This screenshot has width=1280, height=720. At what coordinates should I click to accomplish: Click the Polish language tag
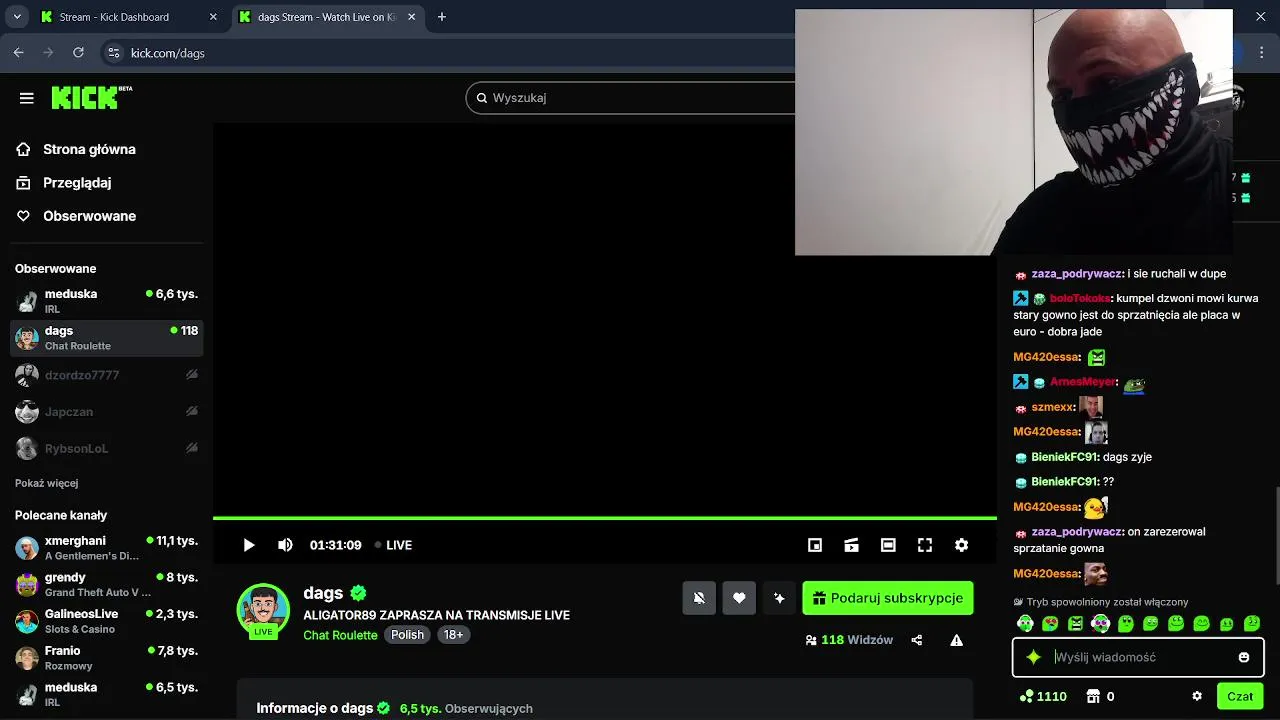click(407, 635)
